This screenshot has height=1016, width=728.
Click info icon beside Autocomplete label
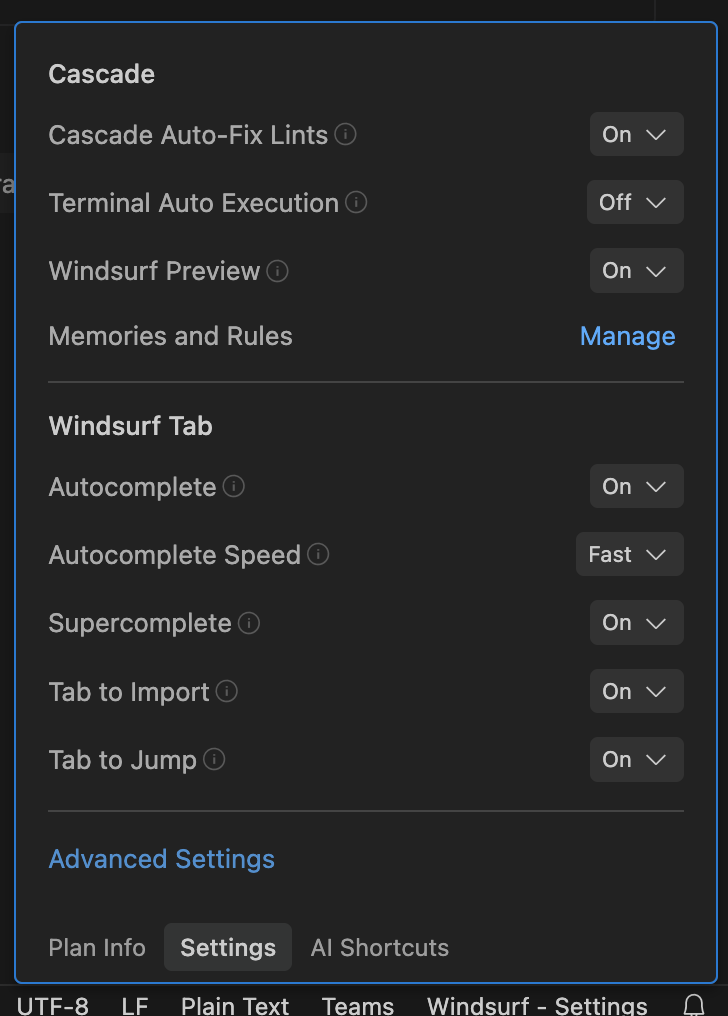(234, 487)
